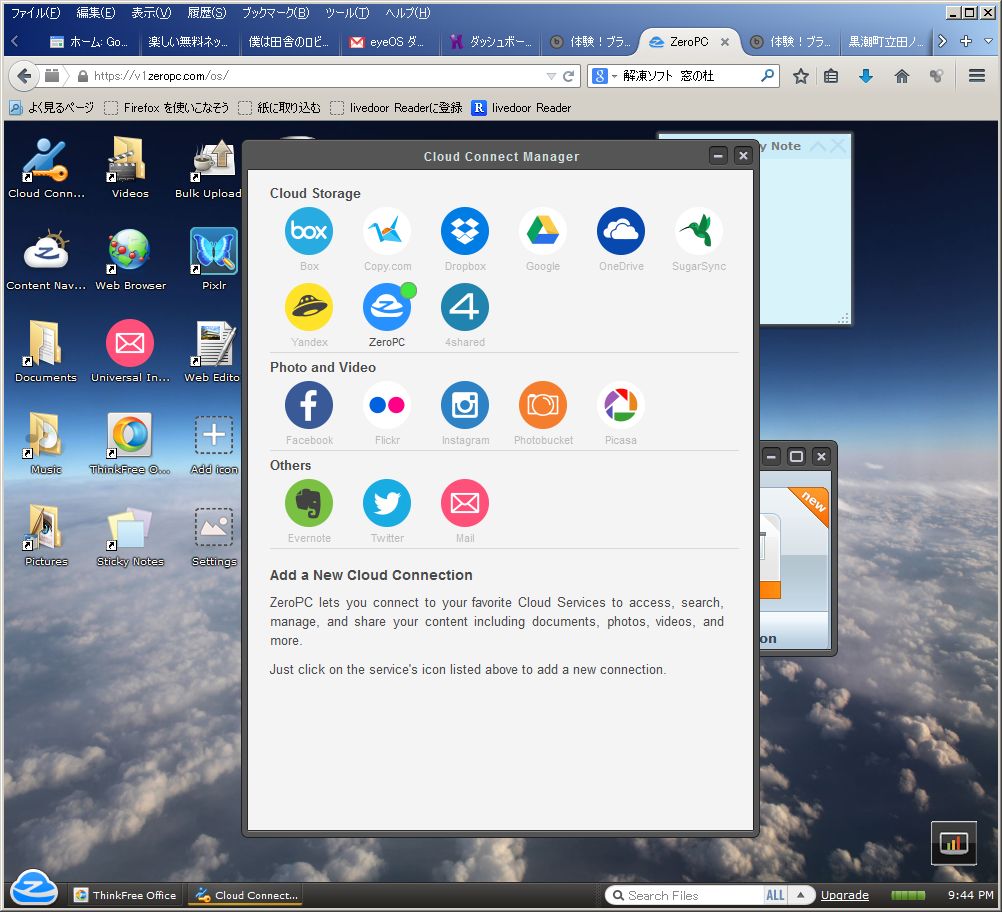Link a Twitter account
Image resolution: width=1002 pixels, height=912 pixels.
[387, 503]
